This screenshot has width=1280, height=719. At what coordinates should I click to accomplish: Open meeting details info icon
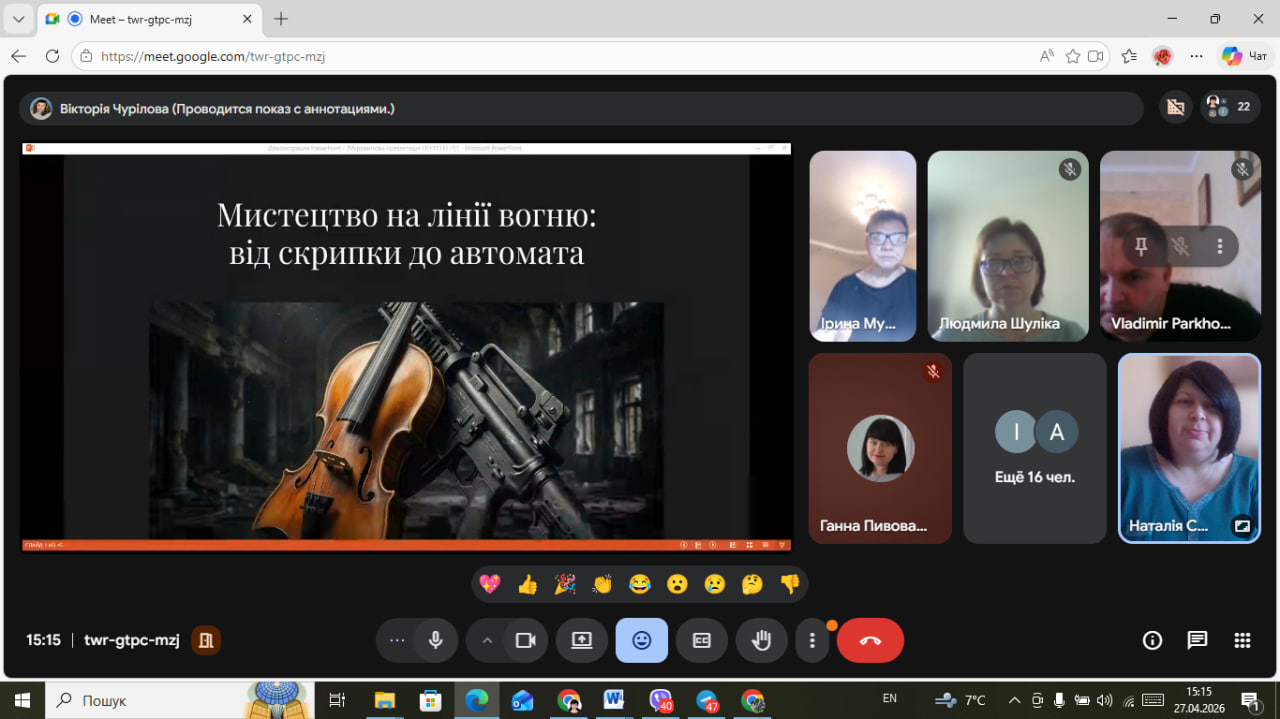click(1152, 641)
